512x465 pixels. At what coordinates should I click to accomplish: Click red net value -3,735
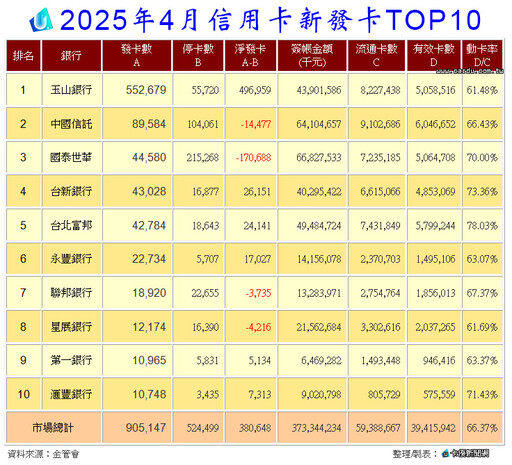click(x=258, y=293)
